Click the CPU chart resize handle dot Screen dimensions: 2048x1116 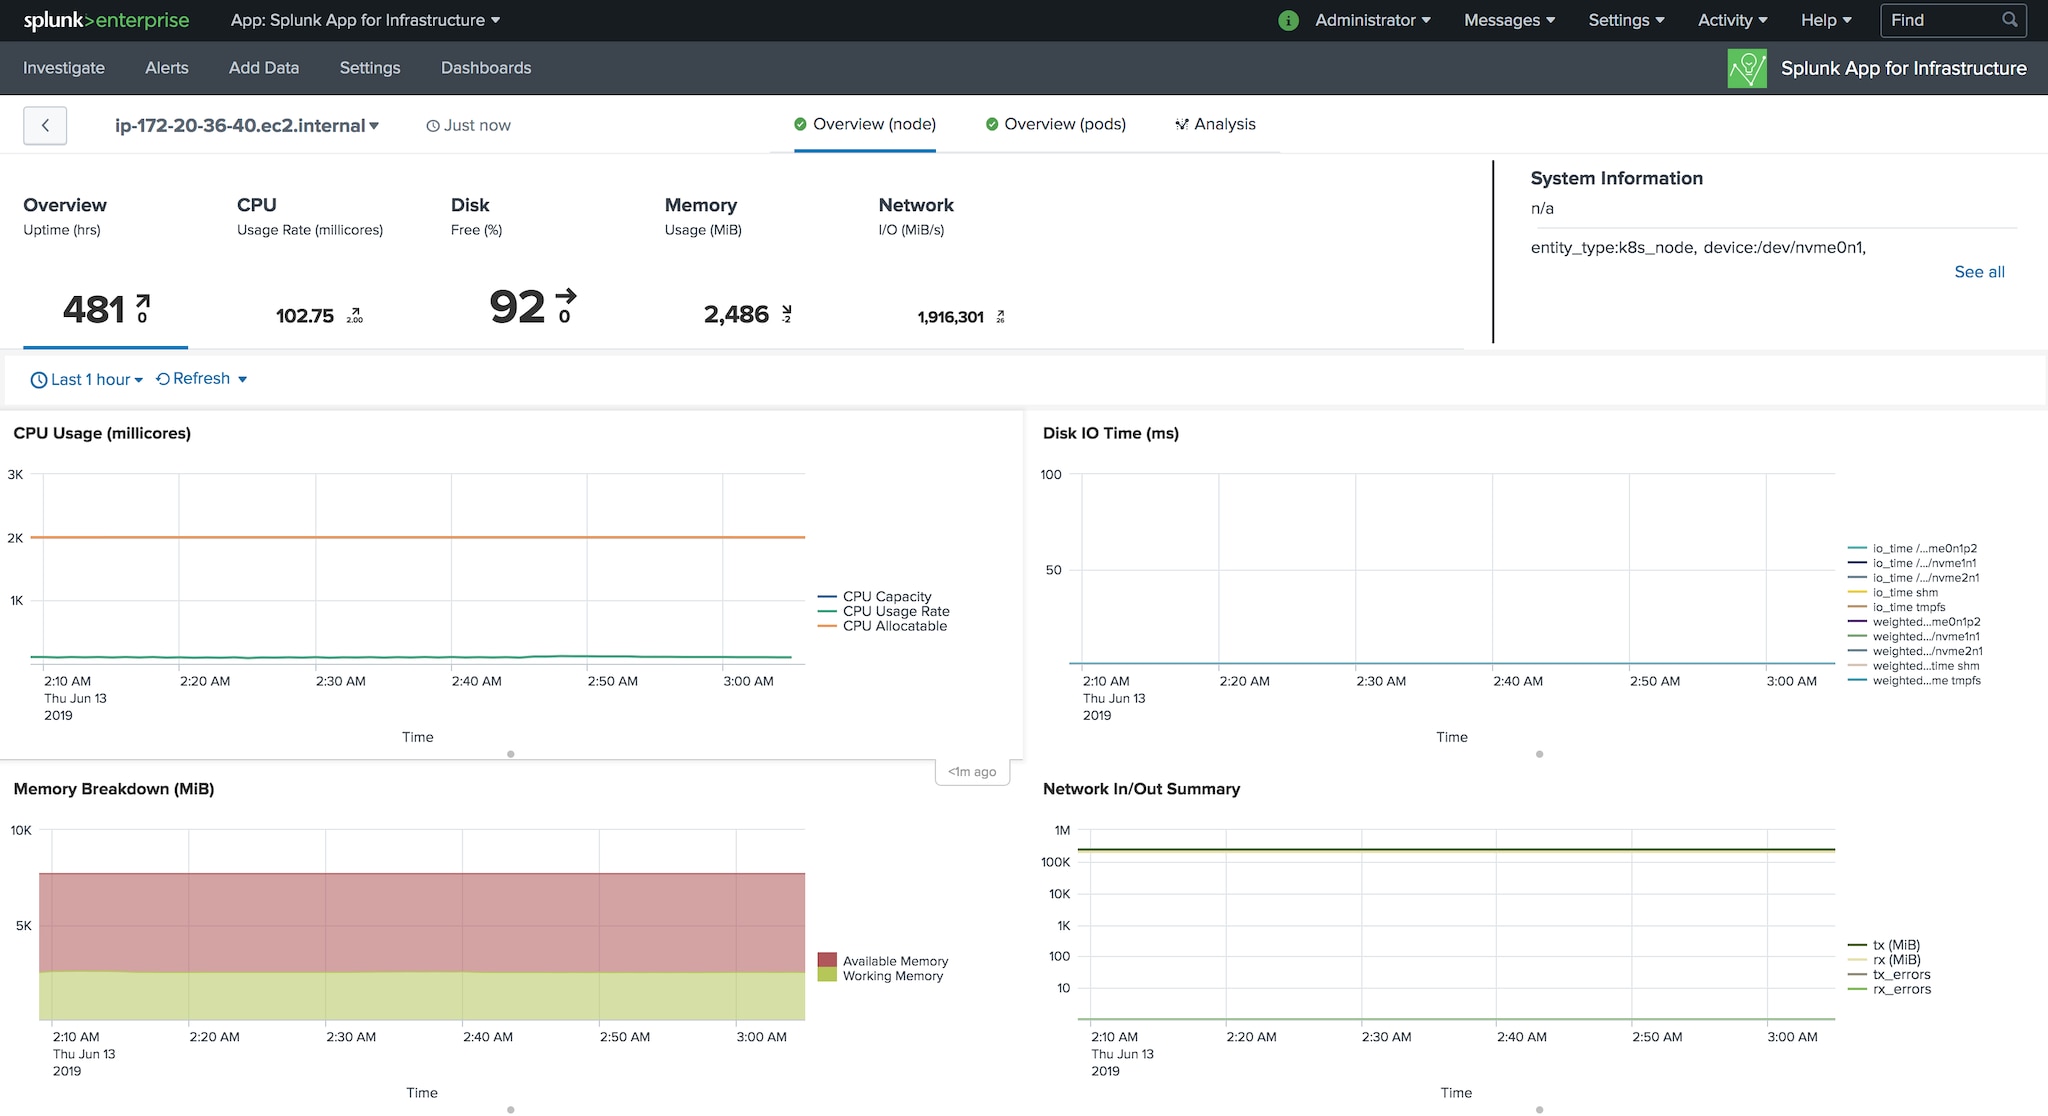[511, 754]
